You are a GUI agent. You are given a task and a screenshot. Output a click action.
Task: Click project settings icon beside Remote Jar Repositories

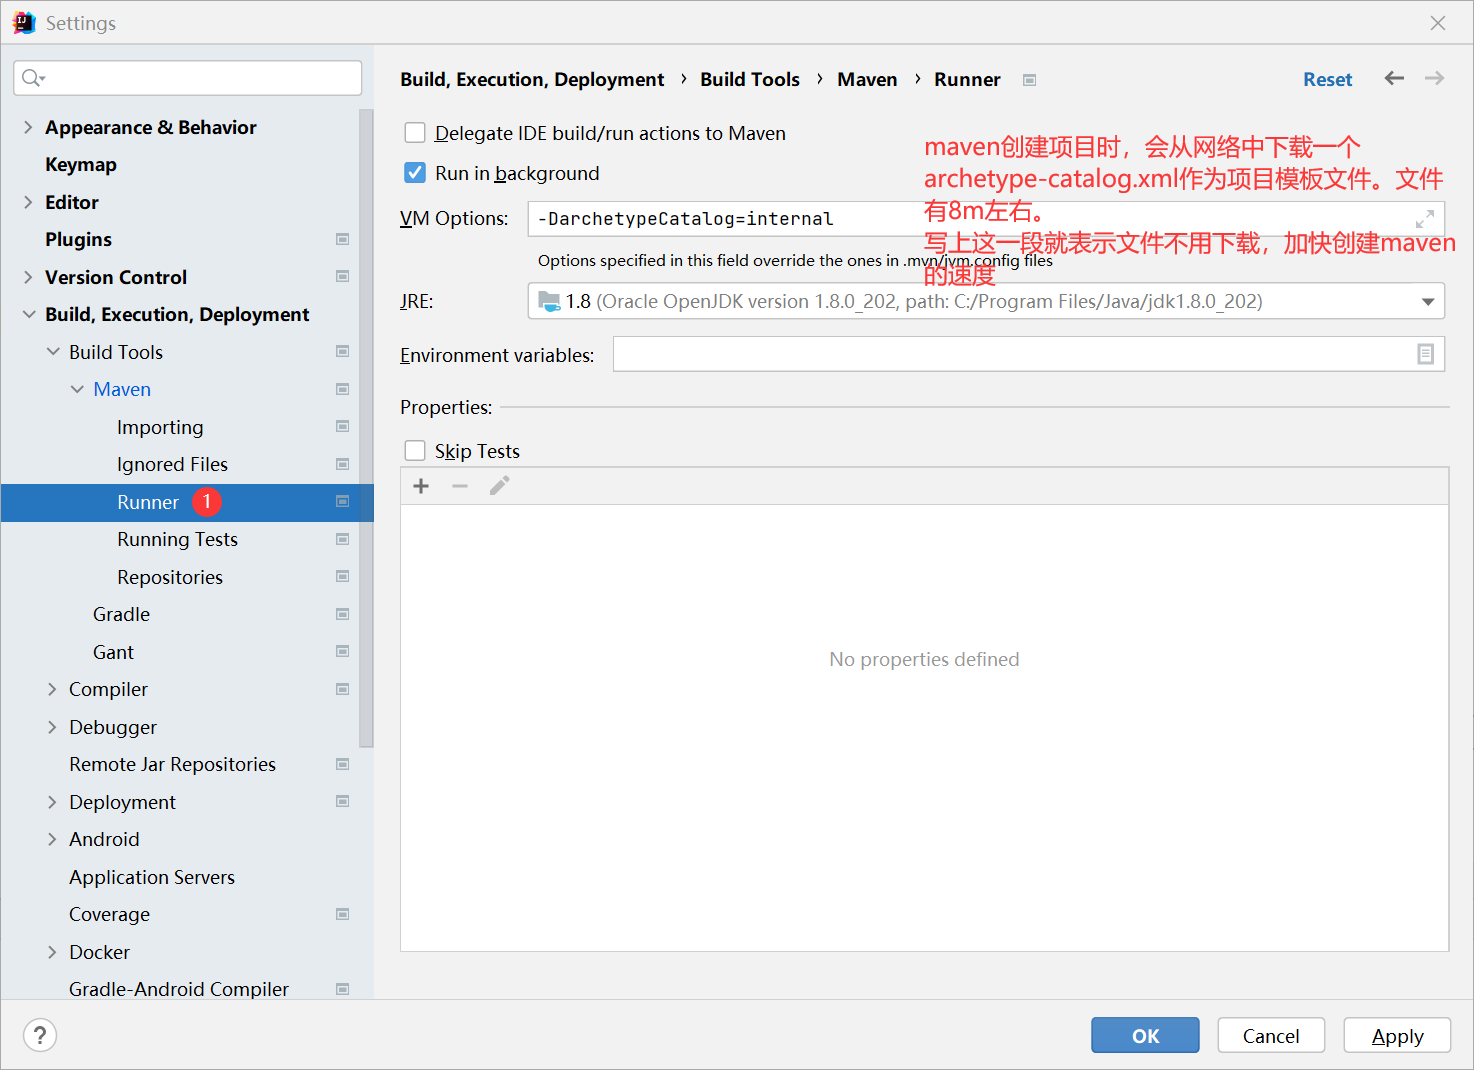[342, 764]
